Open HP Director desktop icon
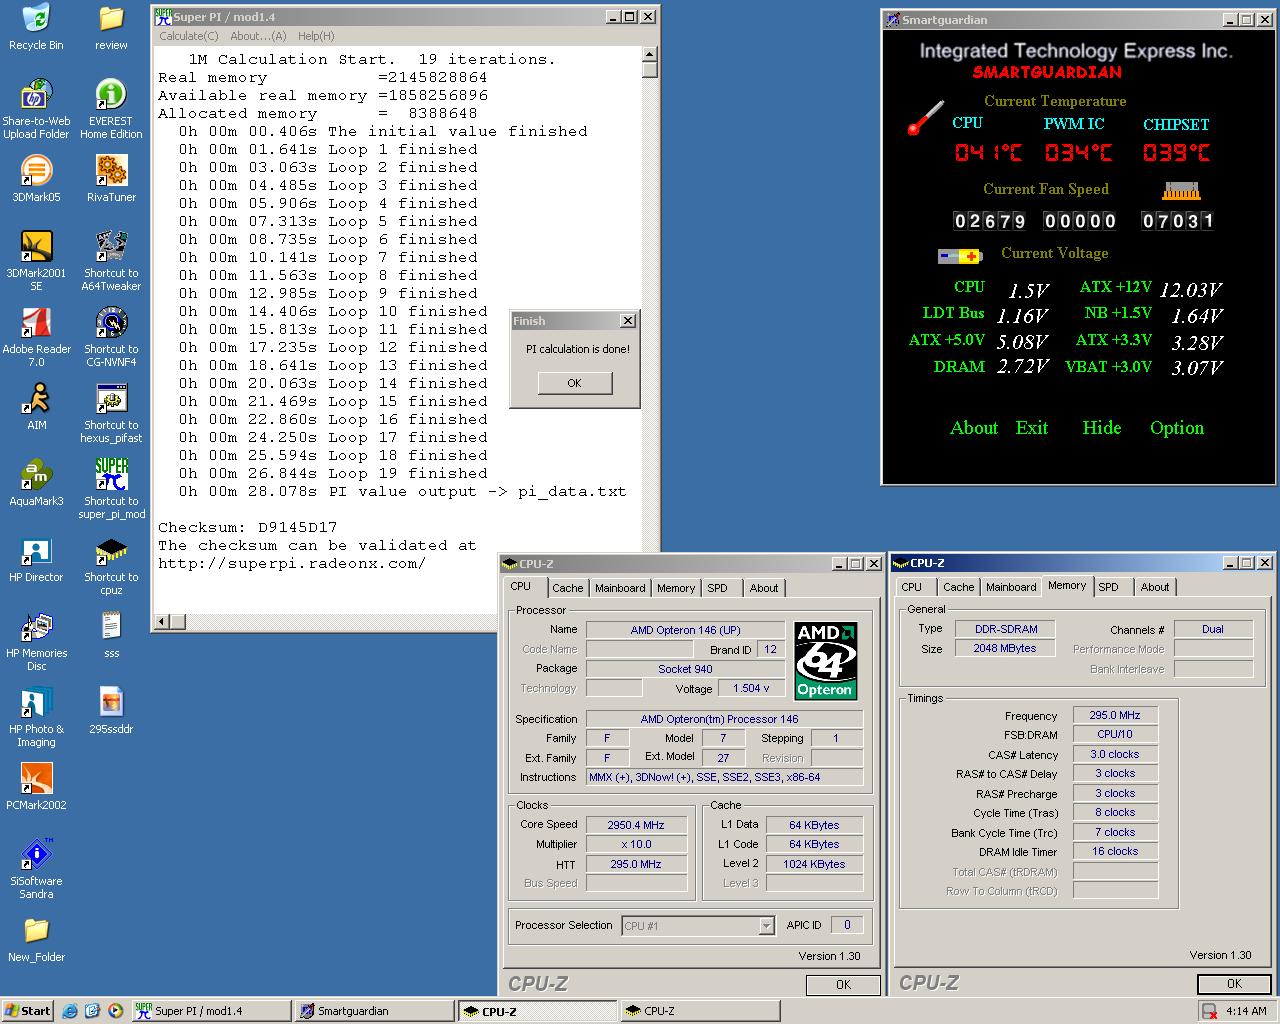Screen dimensions: 1280x1024 [x=36, y=559]
